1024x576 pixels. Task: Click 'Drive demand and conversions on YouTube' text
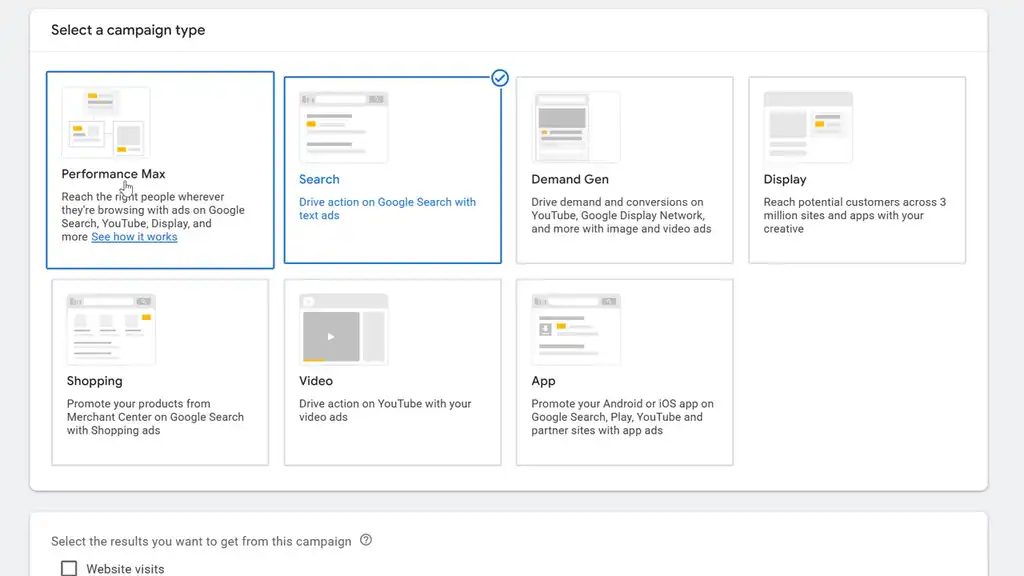(621, 216)
